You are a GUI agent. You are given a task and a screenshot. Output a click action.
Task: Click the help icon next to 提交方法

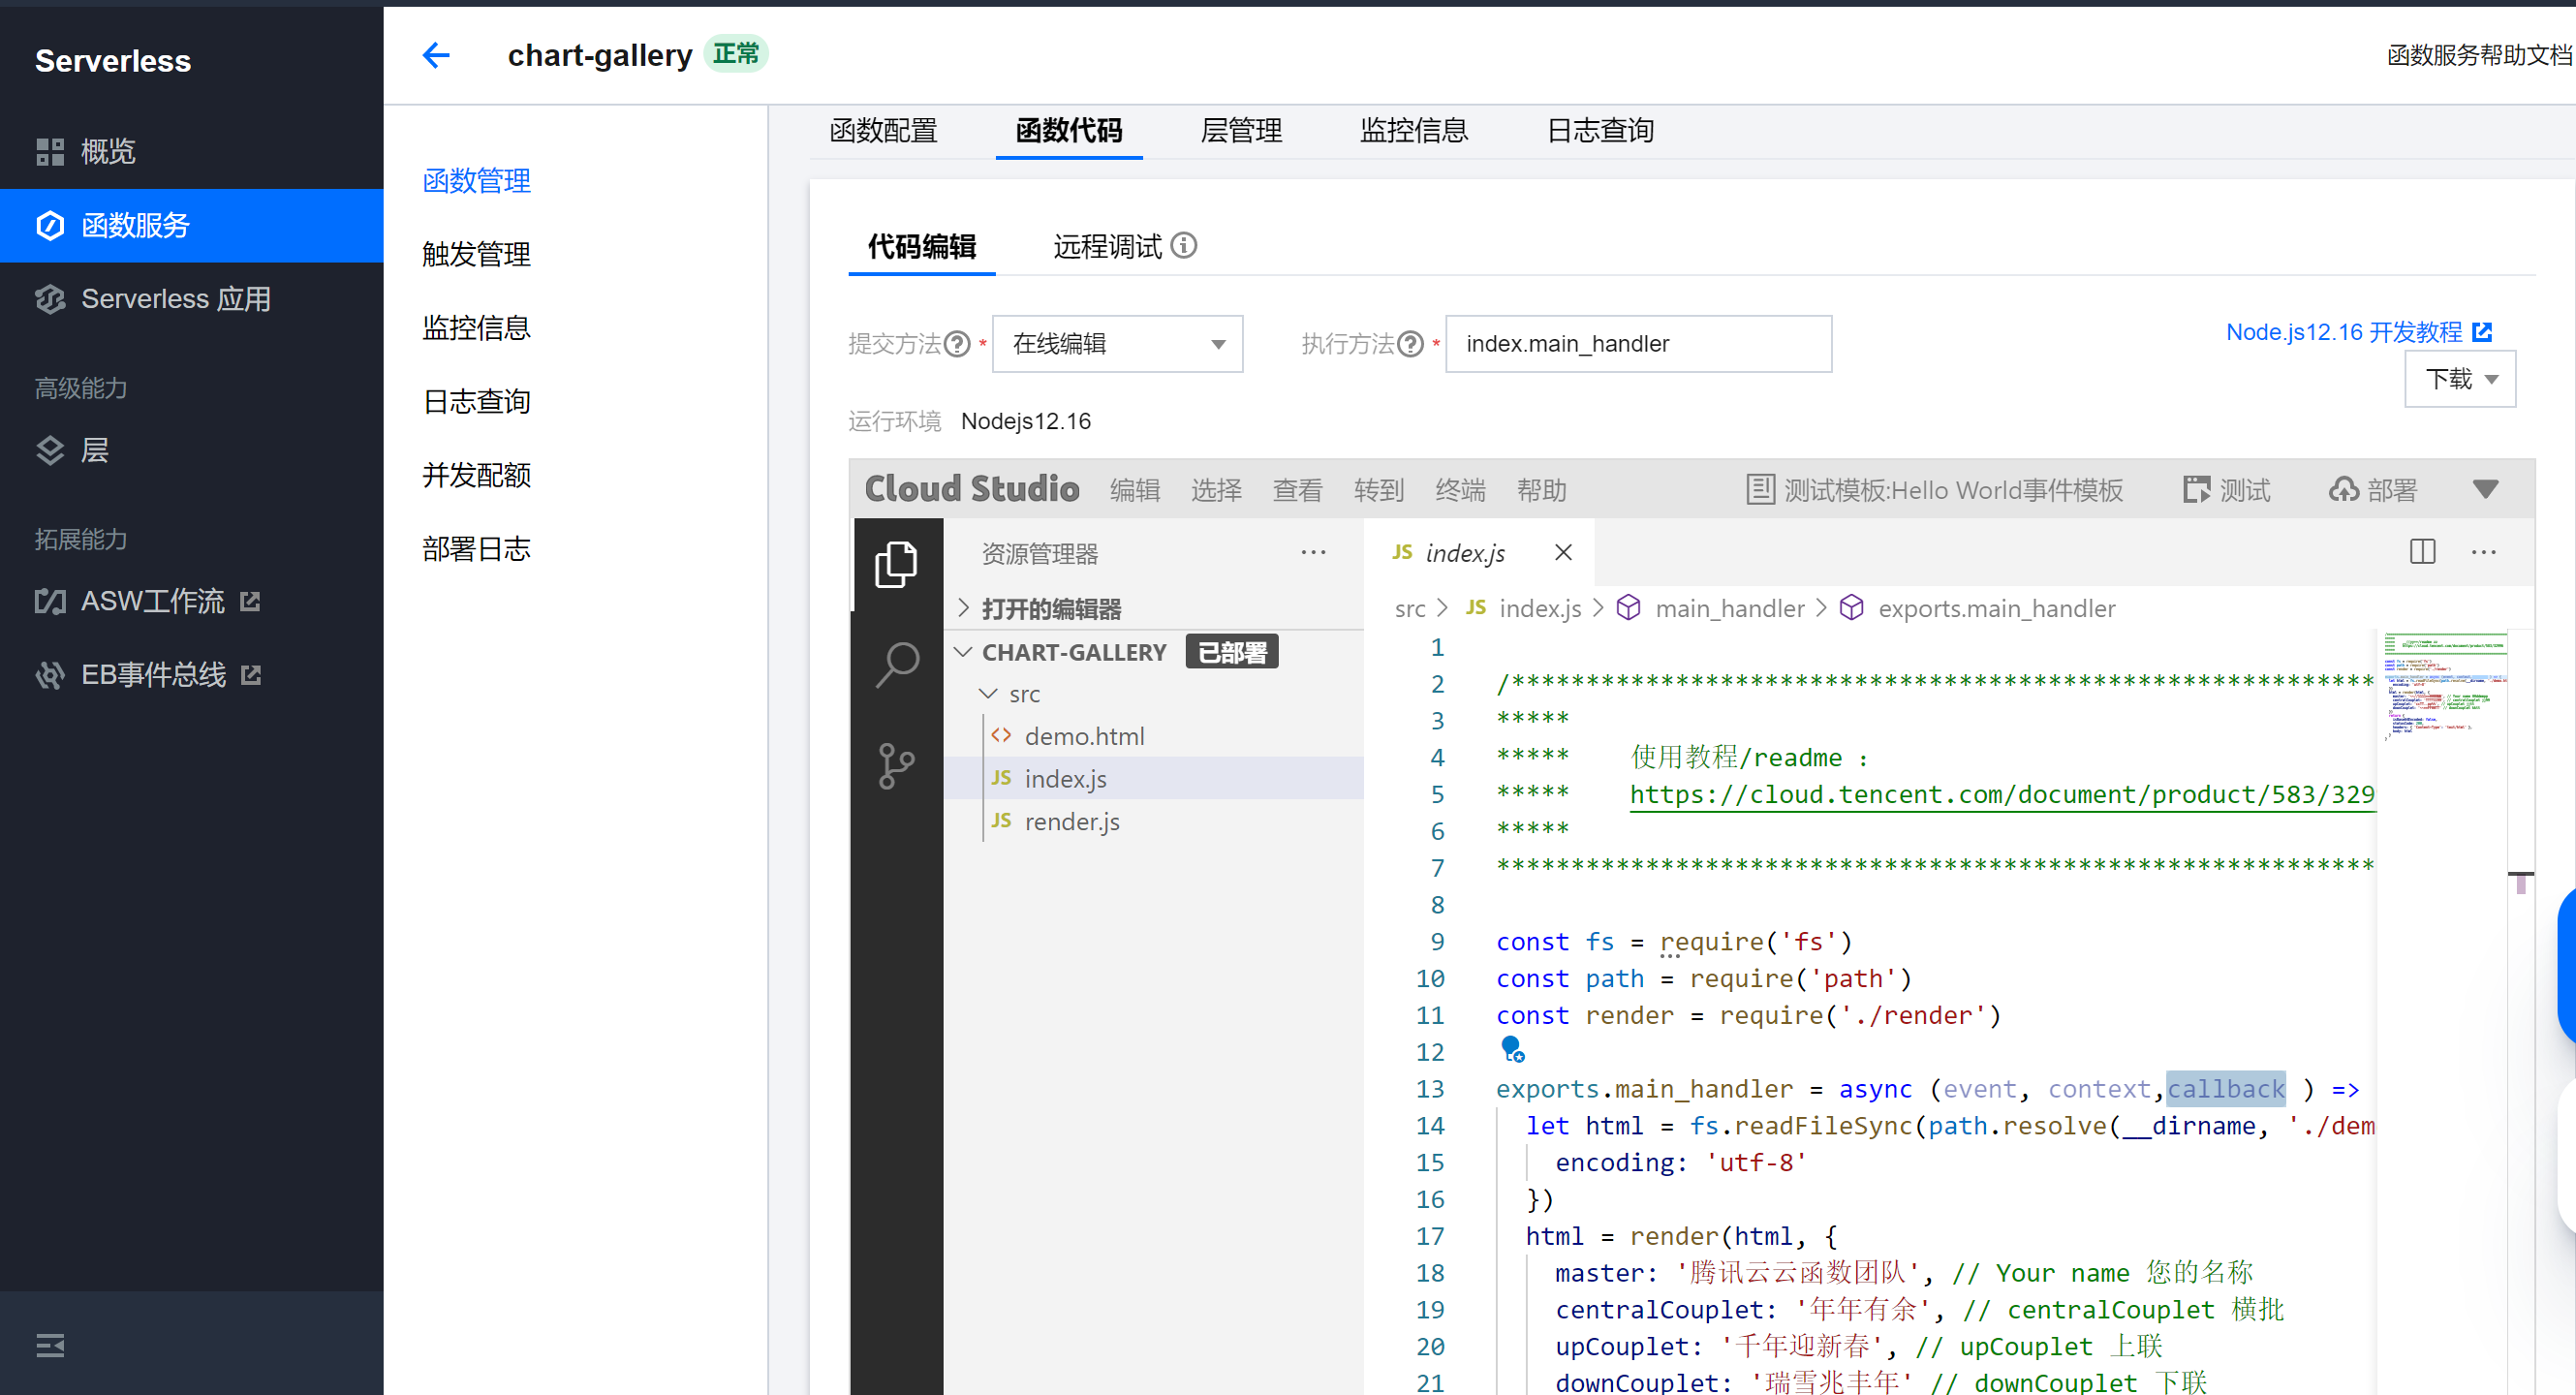coord(957,344)
